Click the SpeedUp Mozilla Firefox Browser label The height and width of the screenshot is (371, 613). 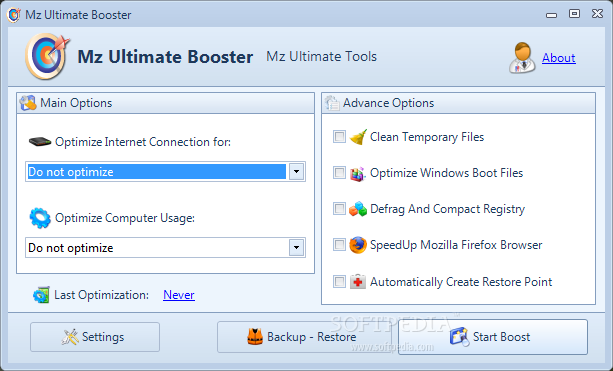pyautogui.click(x=456, y=245)
